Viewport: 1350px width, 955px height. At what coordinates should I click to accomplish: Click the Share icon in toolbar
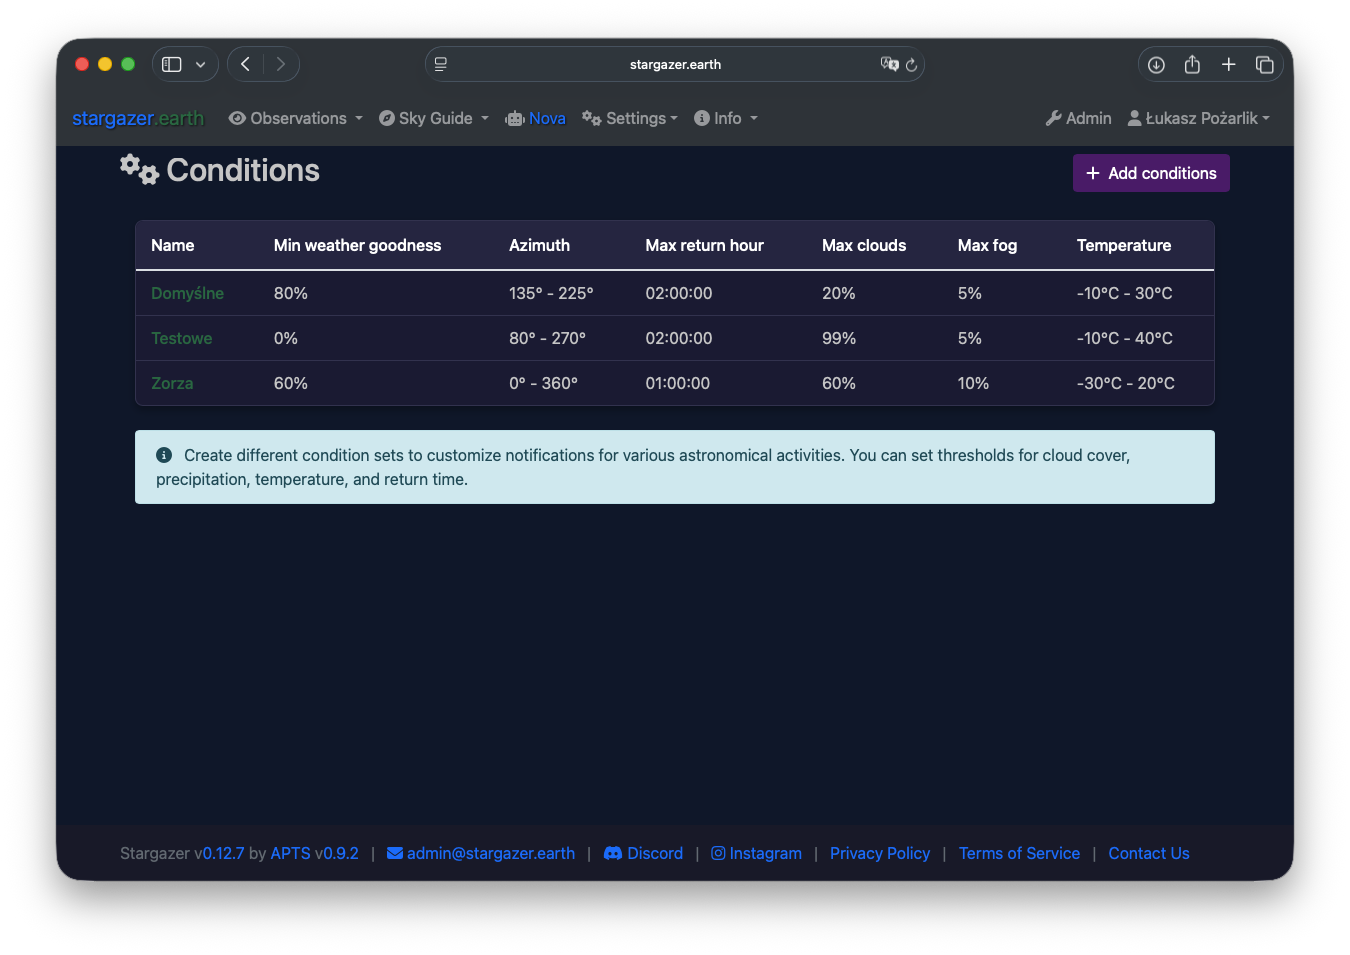(x=1192, y=65)
